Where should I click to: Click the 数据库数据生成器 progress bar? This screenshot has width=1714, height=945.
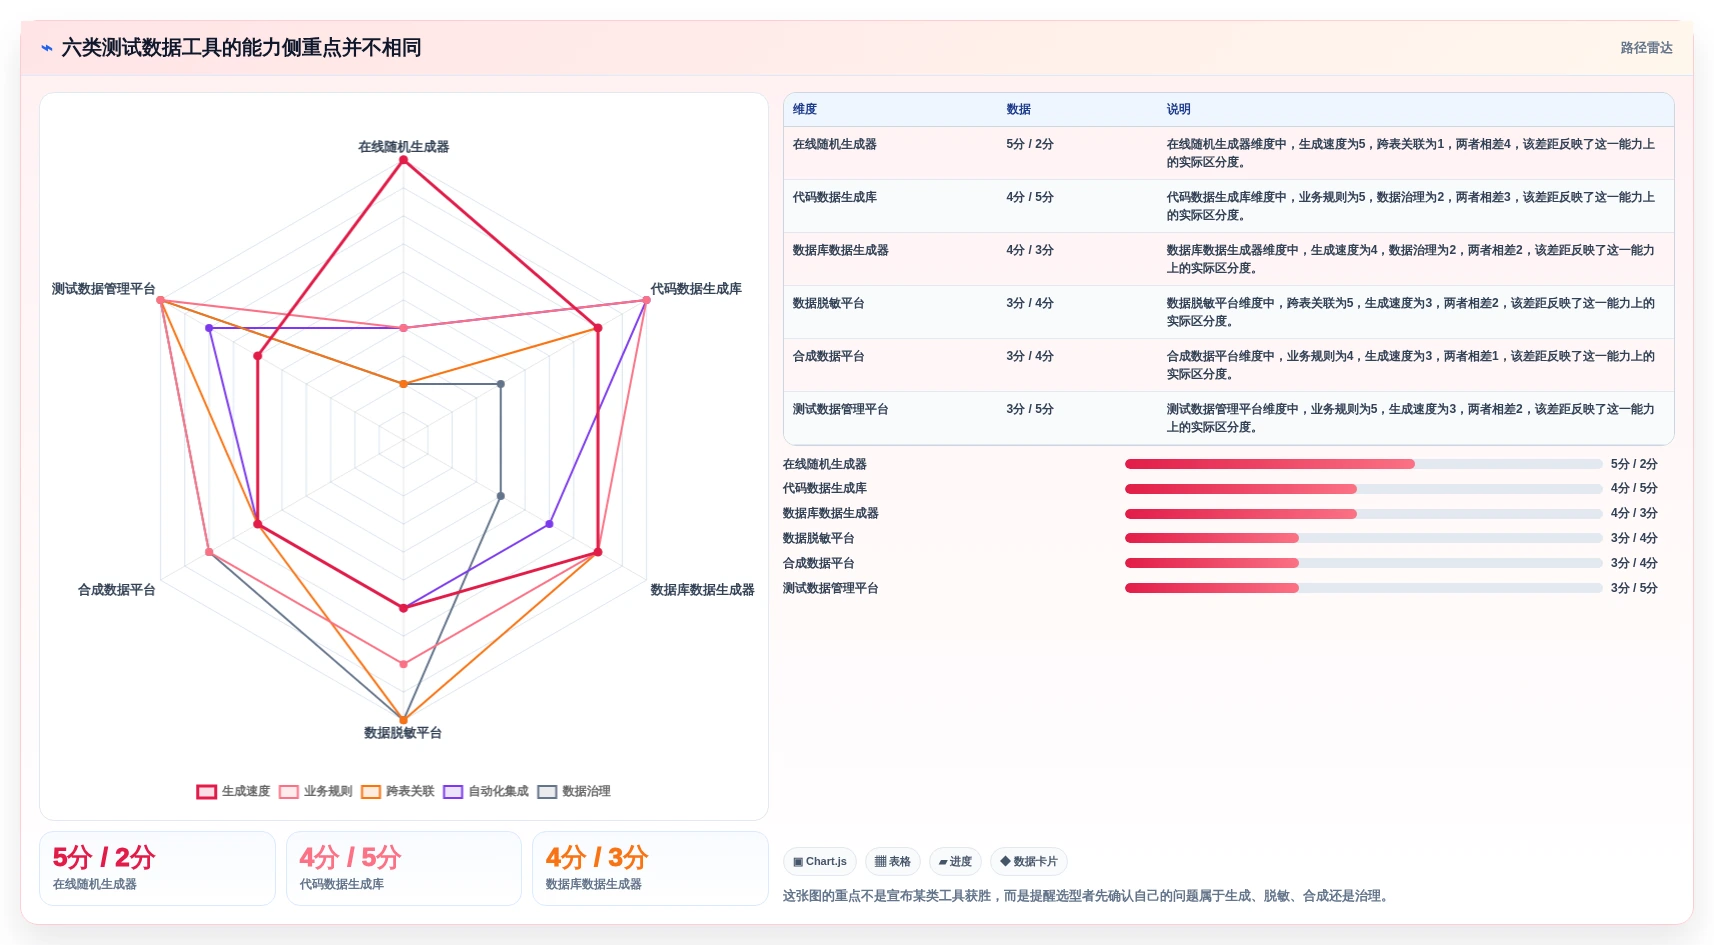pyautogui.click(x=1364, y=514)
